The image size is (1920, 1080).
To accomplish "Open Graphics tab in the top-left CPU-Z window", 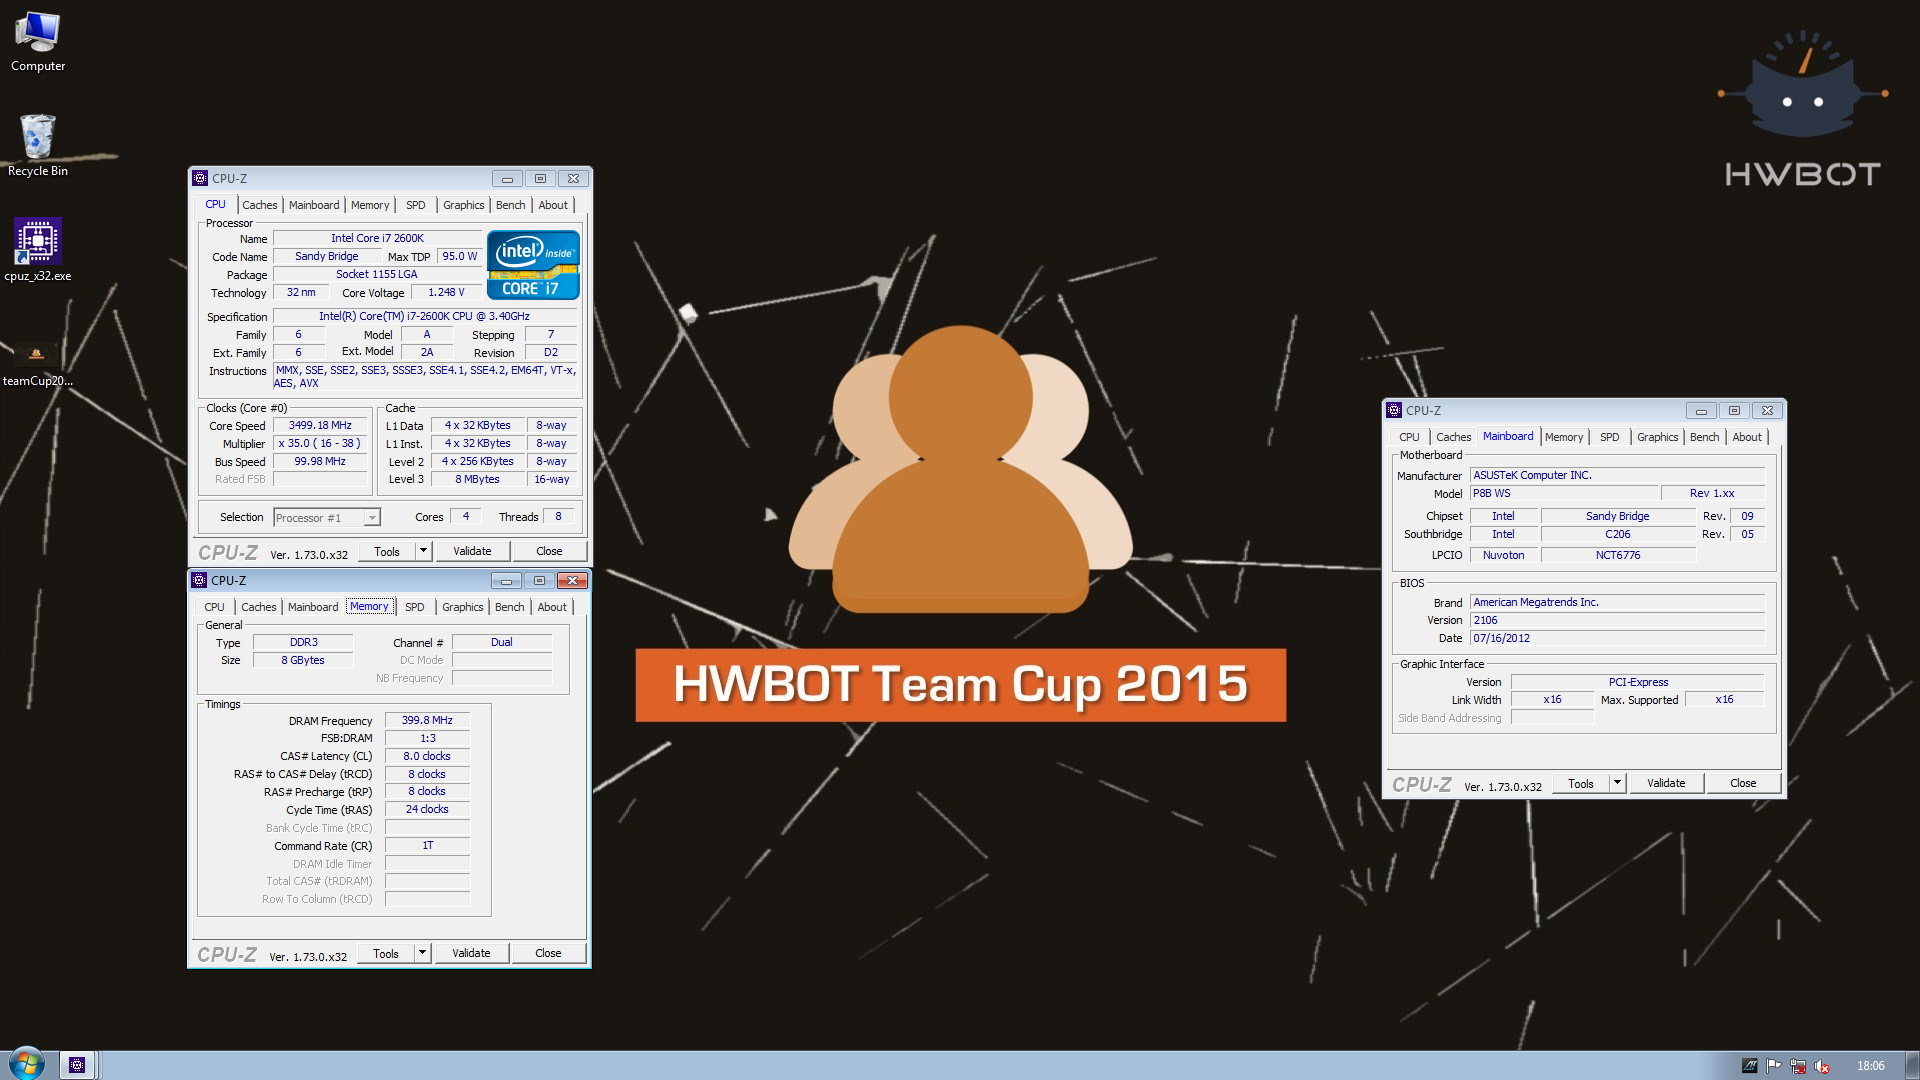I will pyautogui.click(x=464, y=205).
